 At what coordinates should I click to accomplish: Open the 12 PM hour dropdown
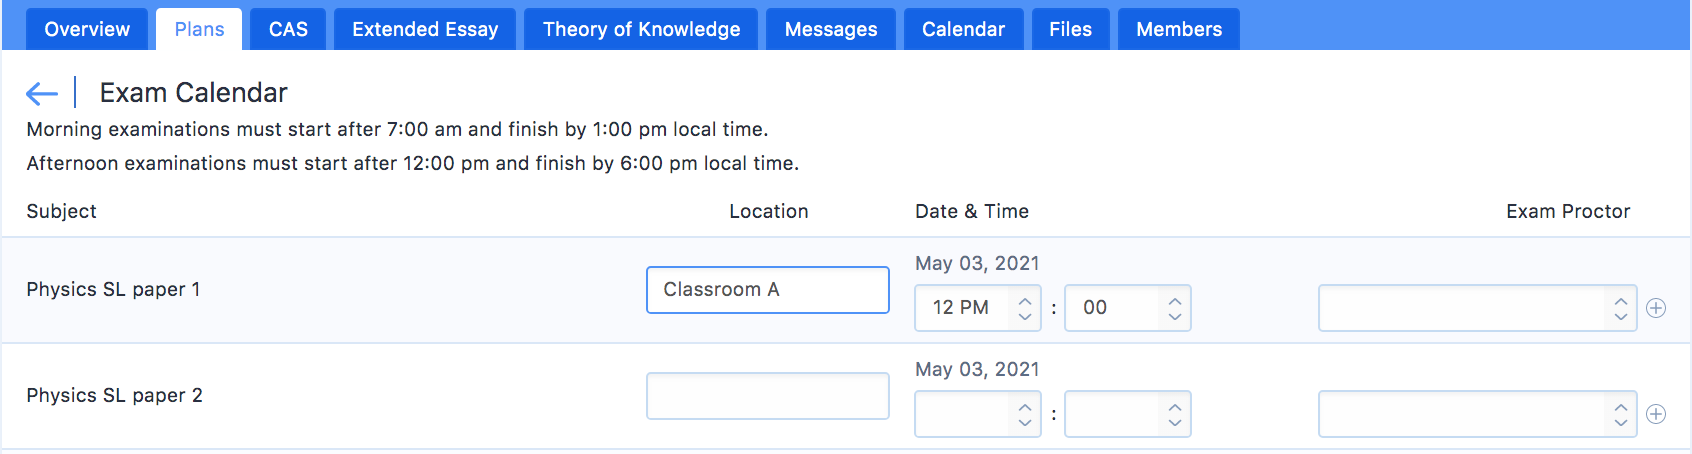tap(977, 308)
